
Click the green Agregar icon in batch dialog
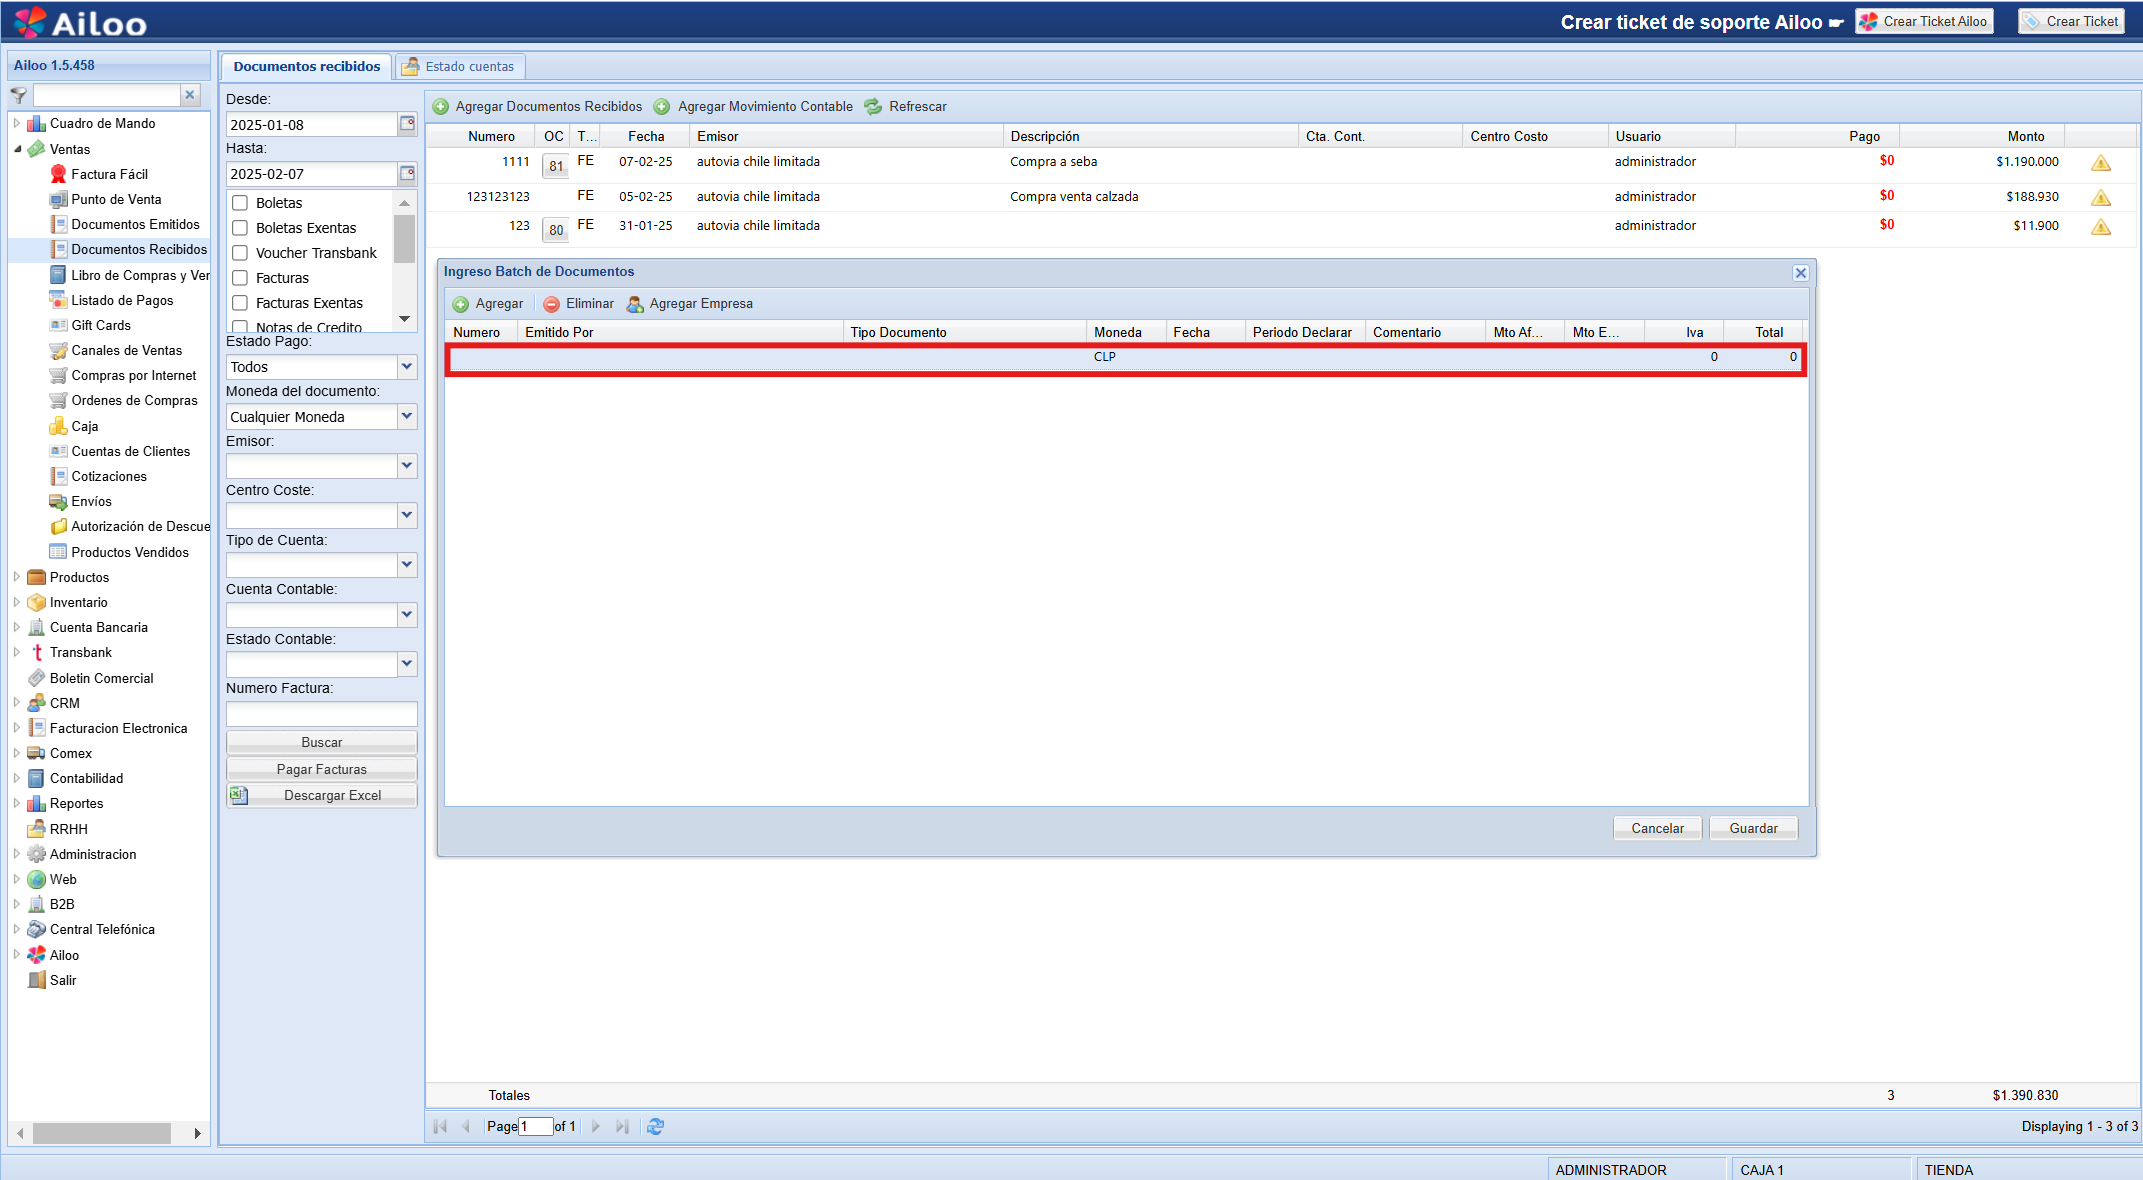coord(461,304)
